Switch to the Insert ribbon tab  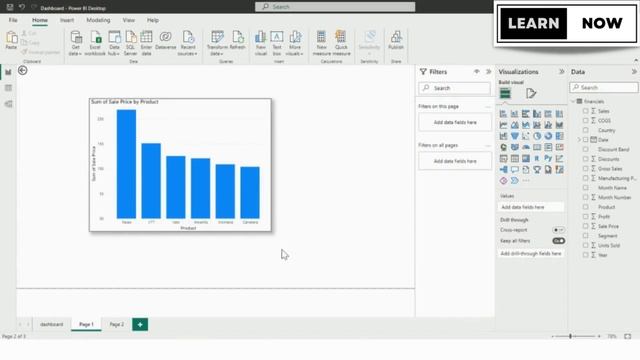click(x=67, y=20)
